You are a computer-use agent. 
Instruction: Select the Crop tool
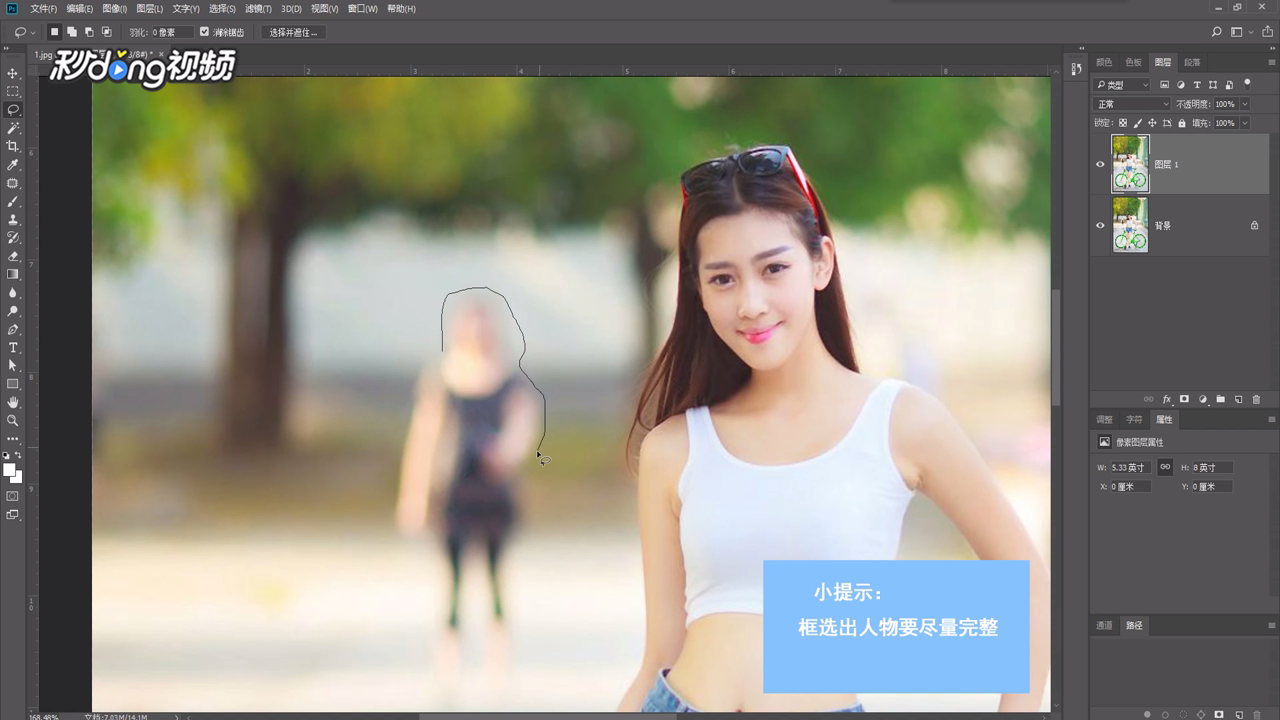pyautogui.click(x=13, y=146)
